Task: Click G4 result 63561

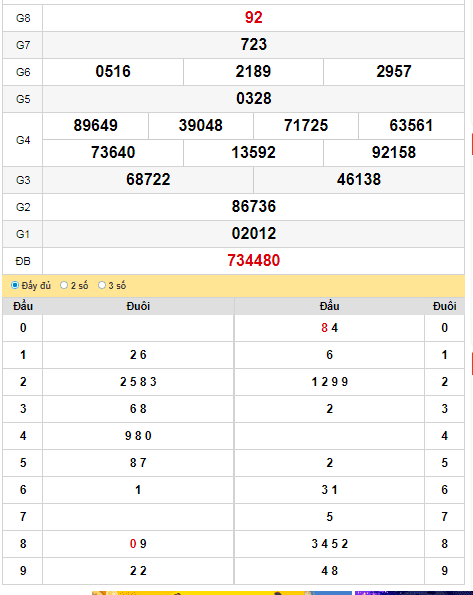Action: click(x=411, y=125)
